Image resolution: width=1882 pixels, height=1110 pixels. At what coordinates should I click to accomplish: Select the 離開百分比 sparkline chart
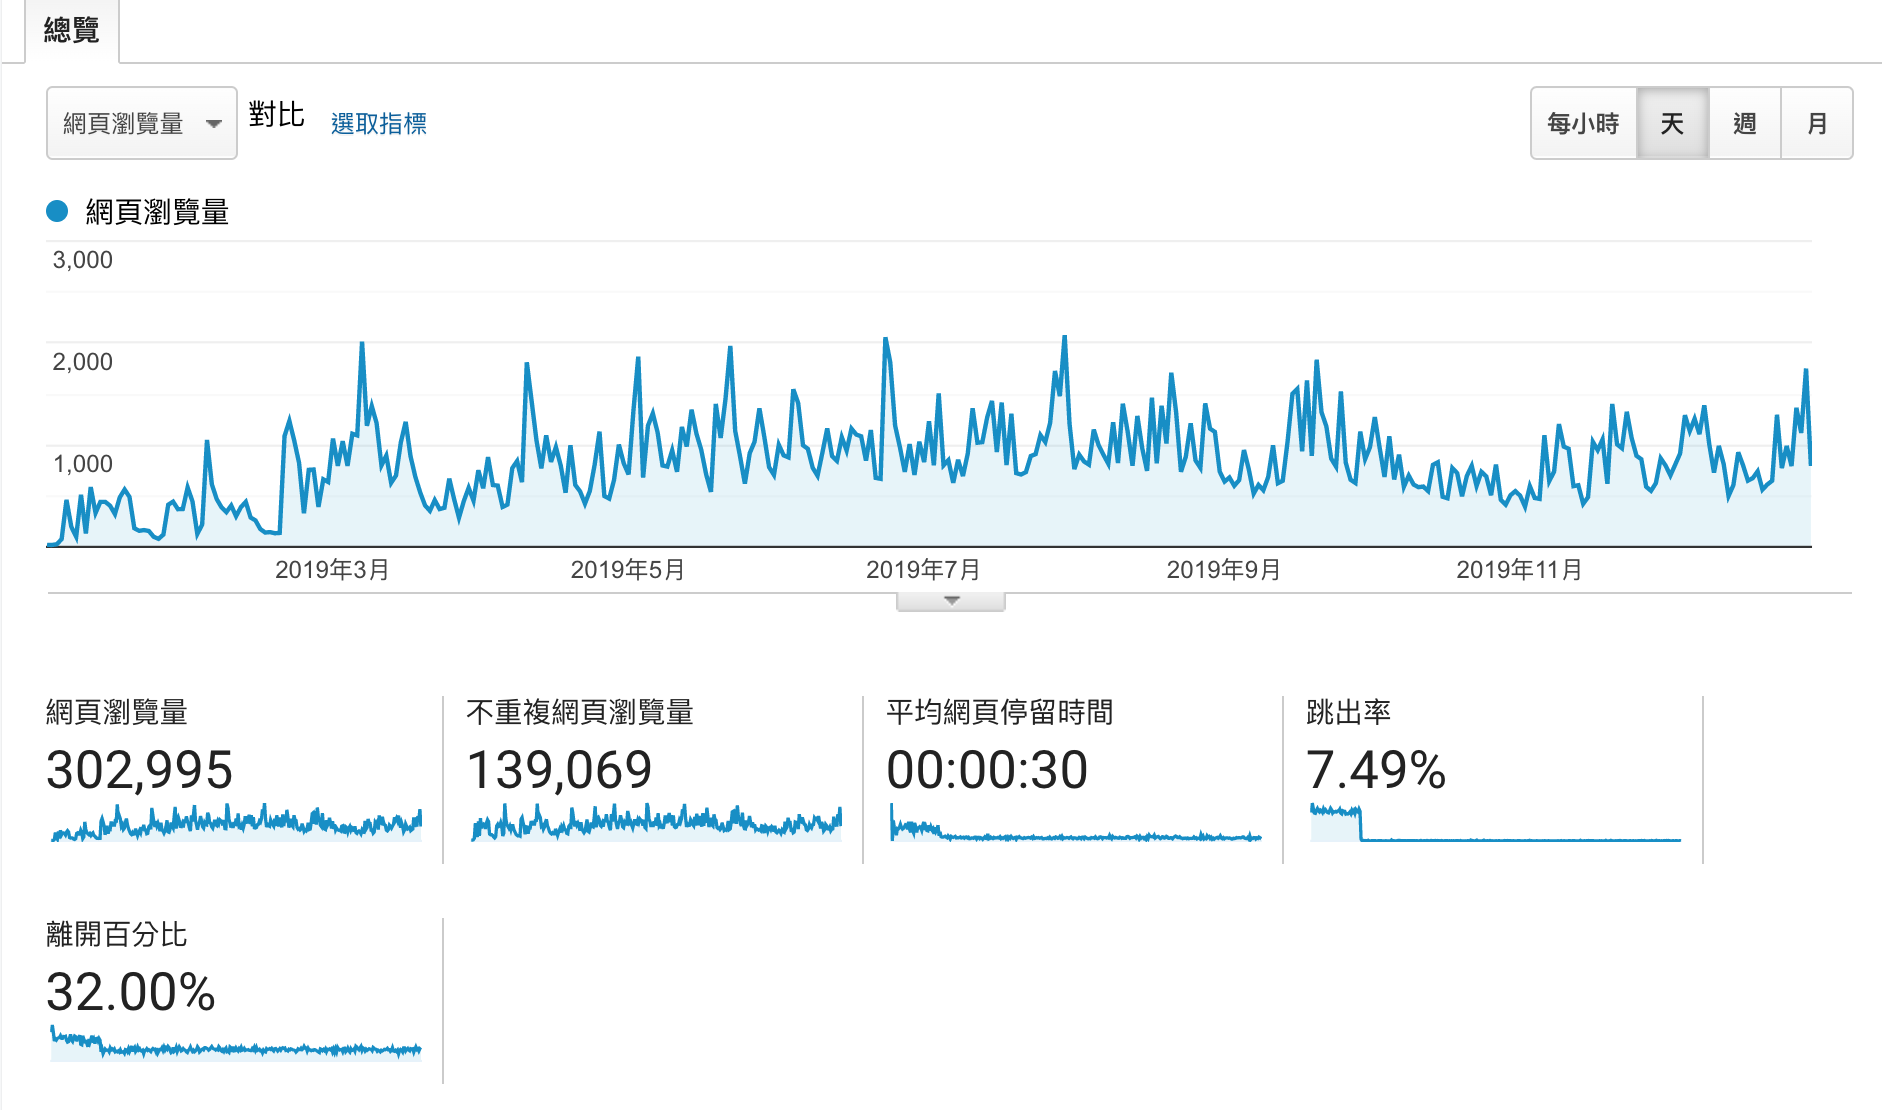click(236, 1045)
